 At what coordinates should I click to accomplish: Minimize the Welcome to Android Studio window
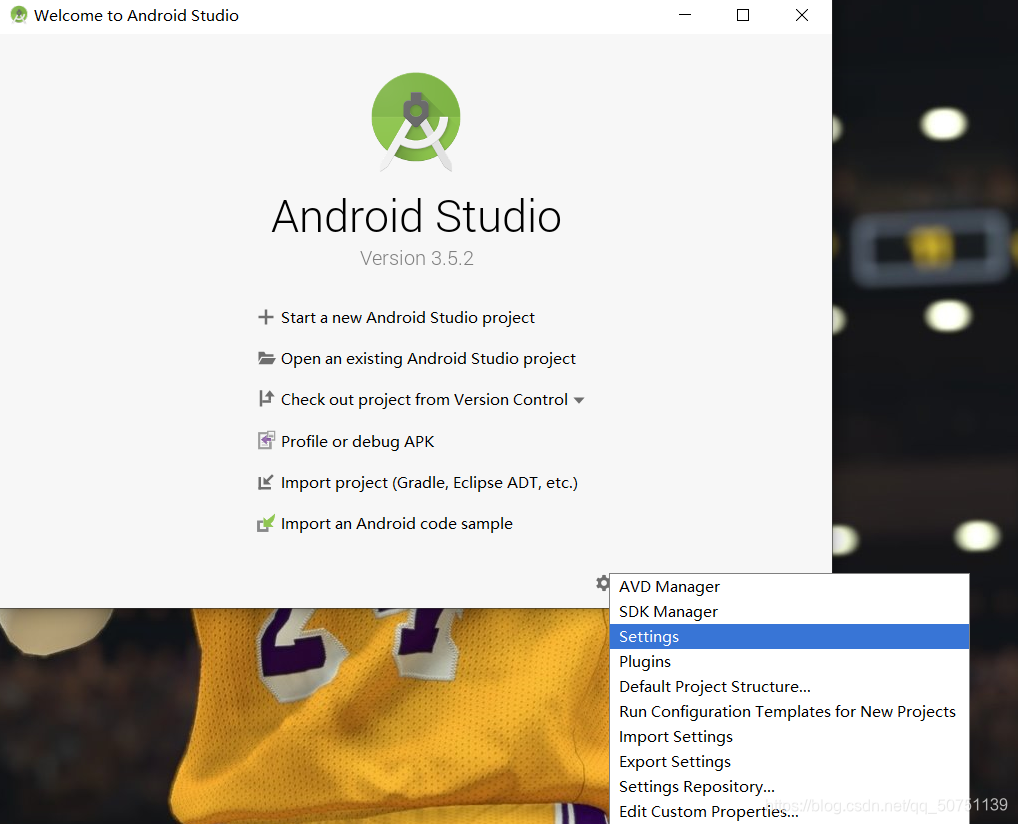(x=685, y=15)
